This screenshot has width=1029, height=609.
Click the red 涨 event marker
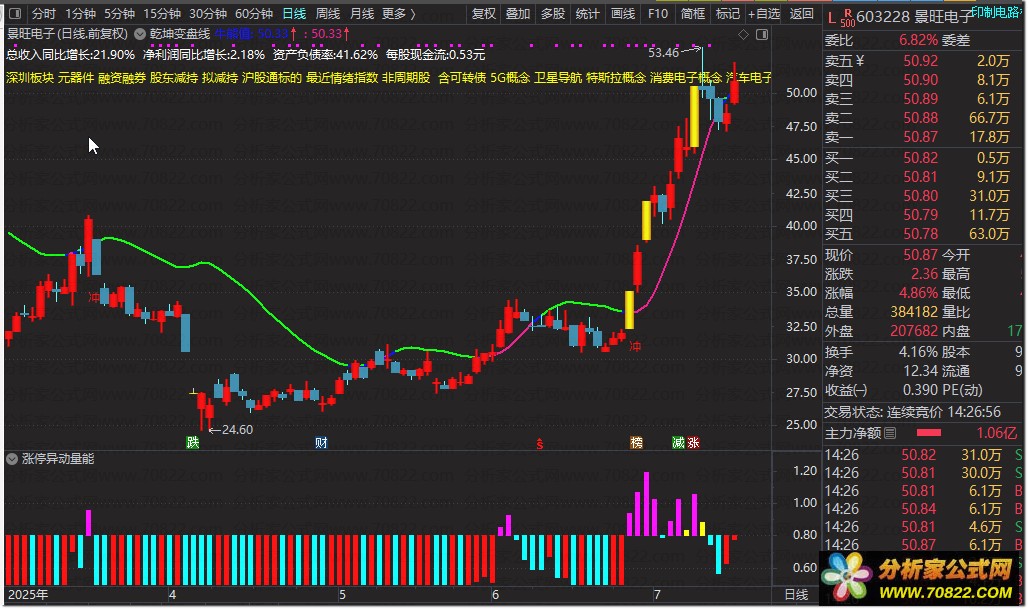694,442
